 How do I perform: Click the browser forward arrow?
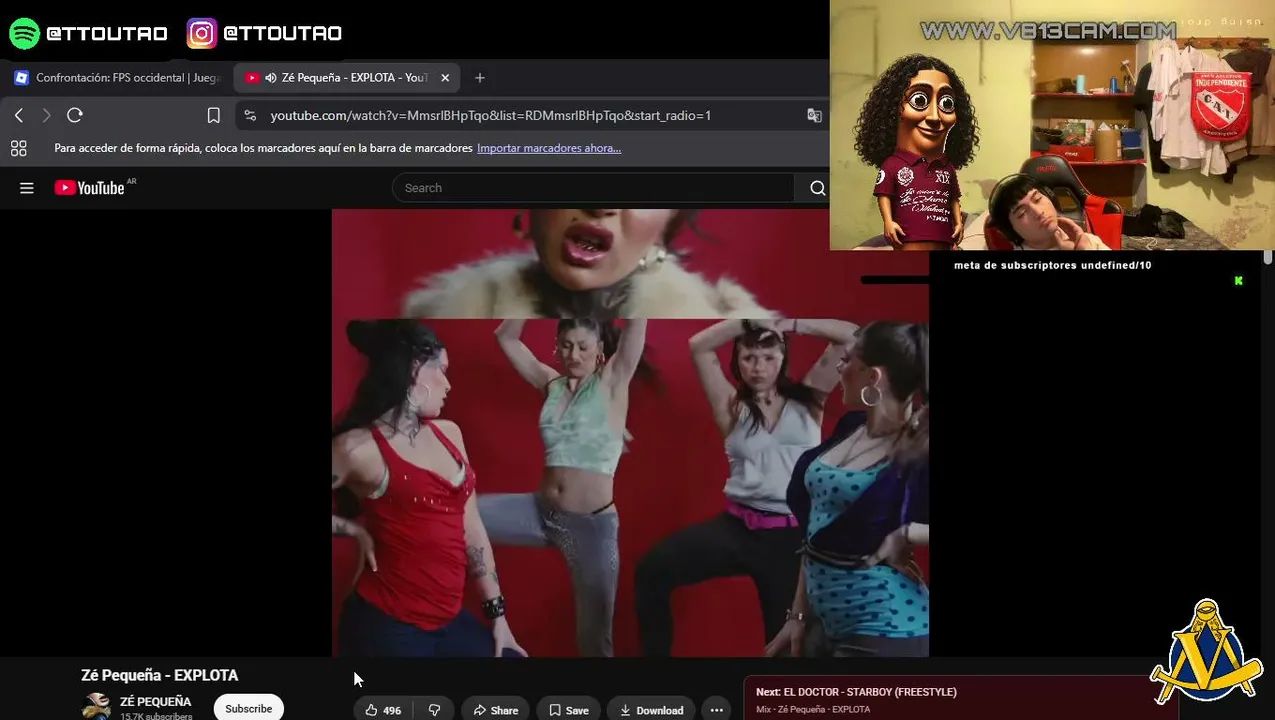point(46,115)
